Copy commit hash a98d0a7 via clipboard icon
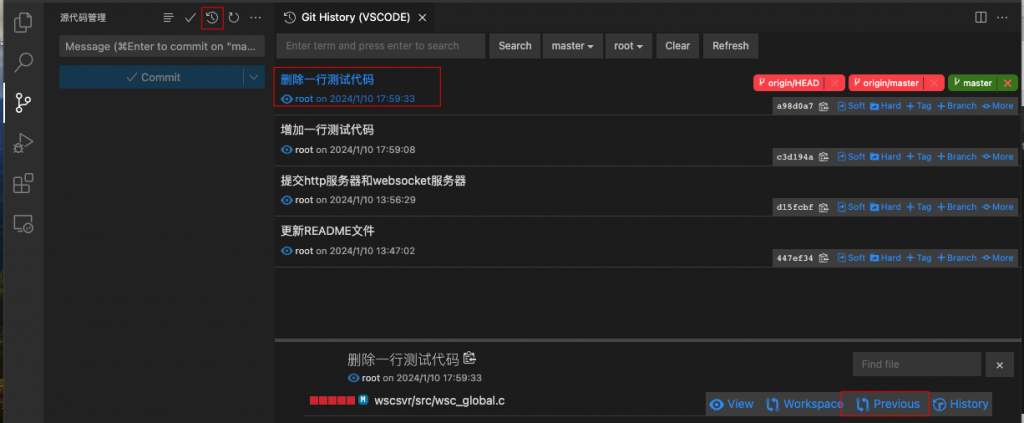This screenshot has width=1024, height=423. pos(824,106)
